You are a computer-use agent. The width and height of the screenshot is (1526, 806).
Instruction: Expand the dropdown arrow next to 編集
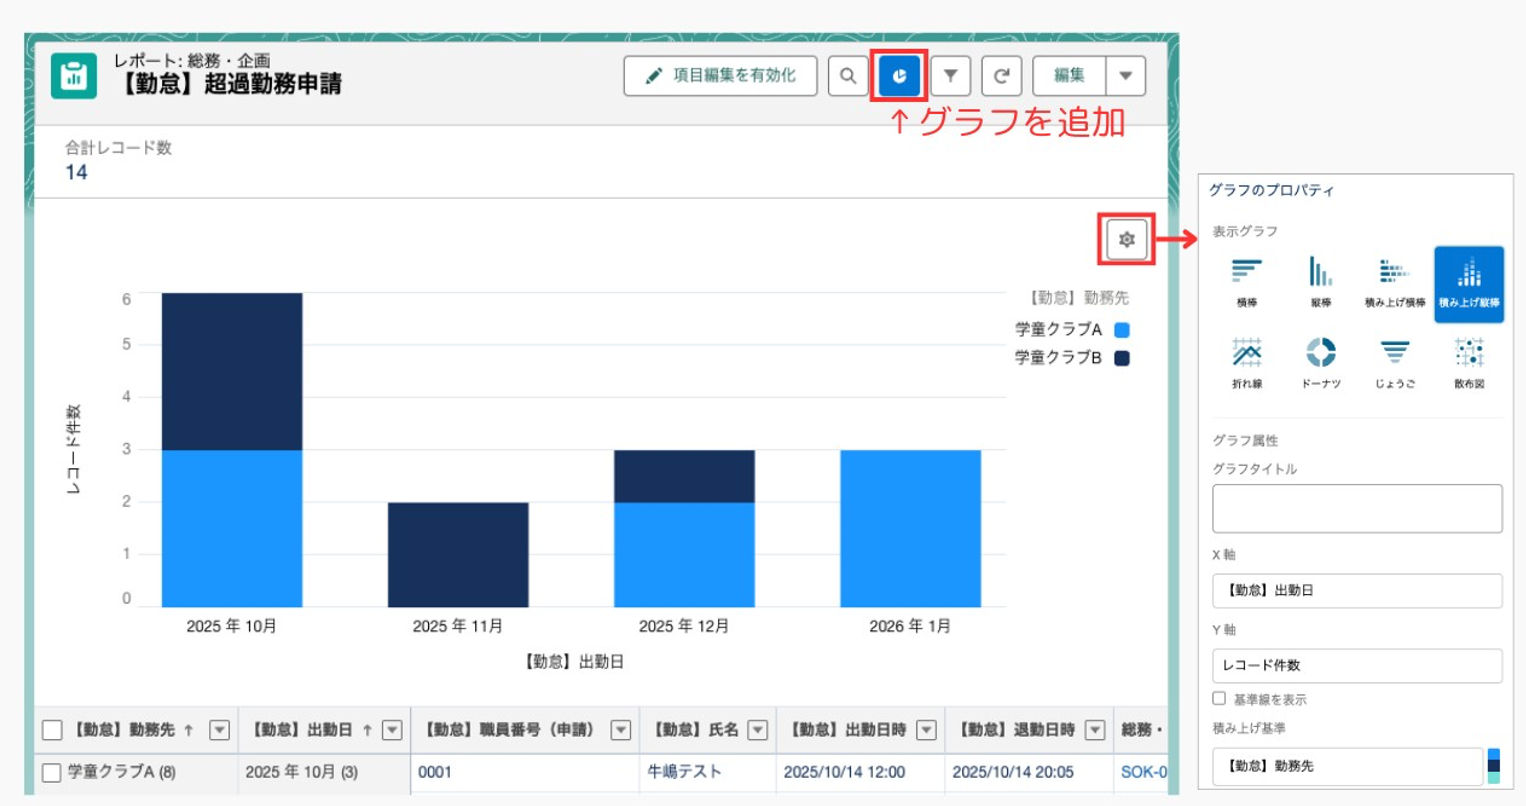point(1126,76)
